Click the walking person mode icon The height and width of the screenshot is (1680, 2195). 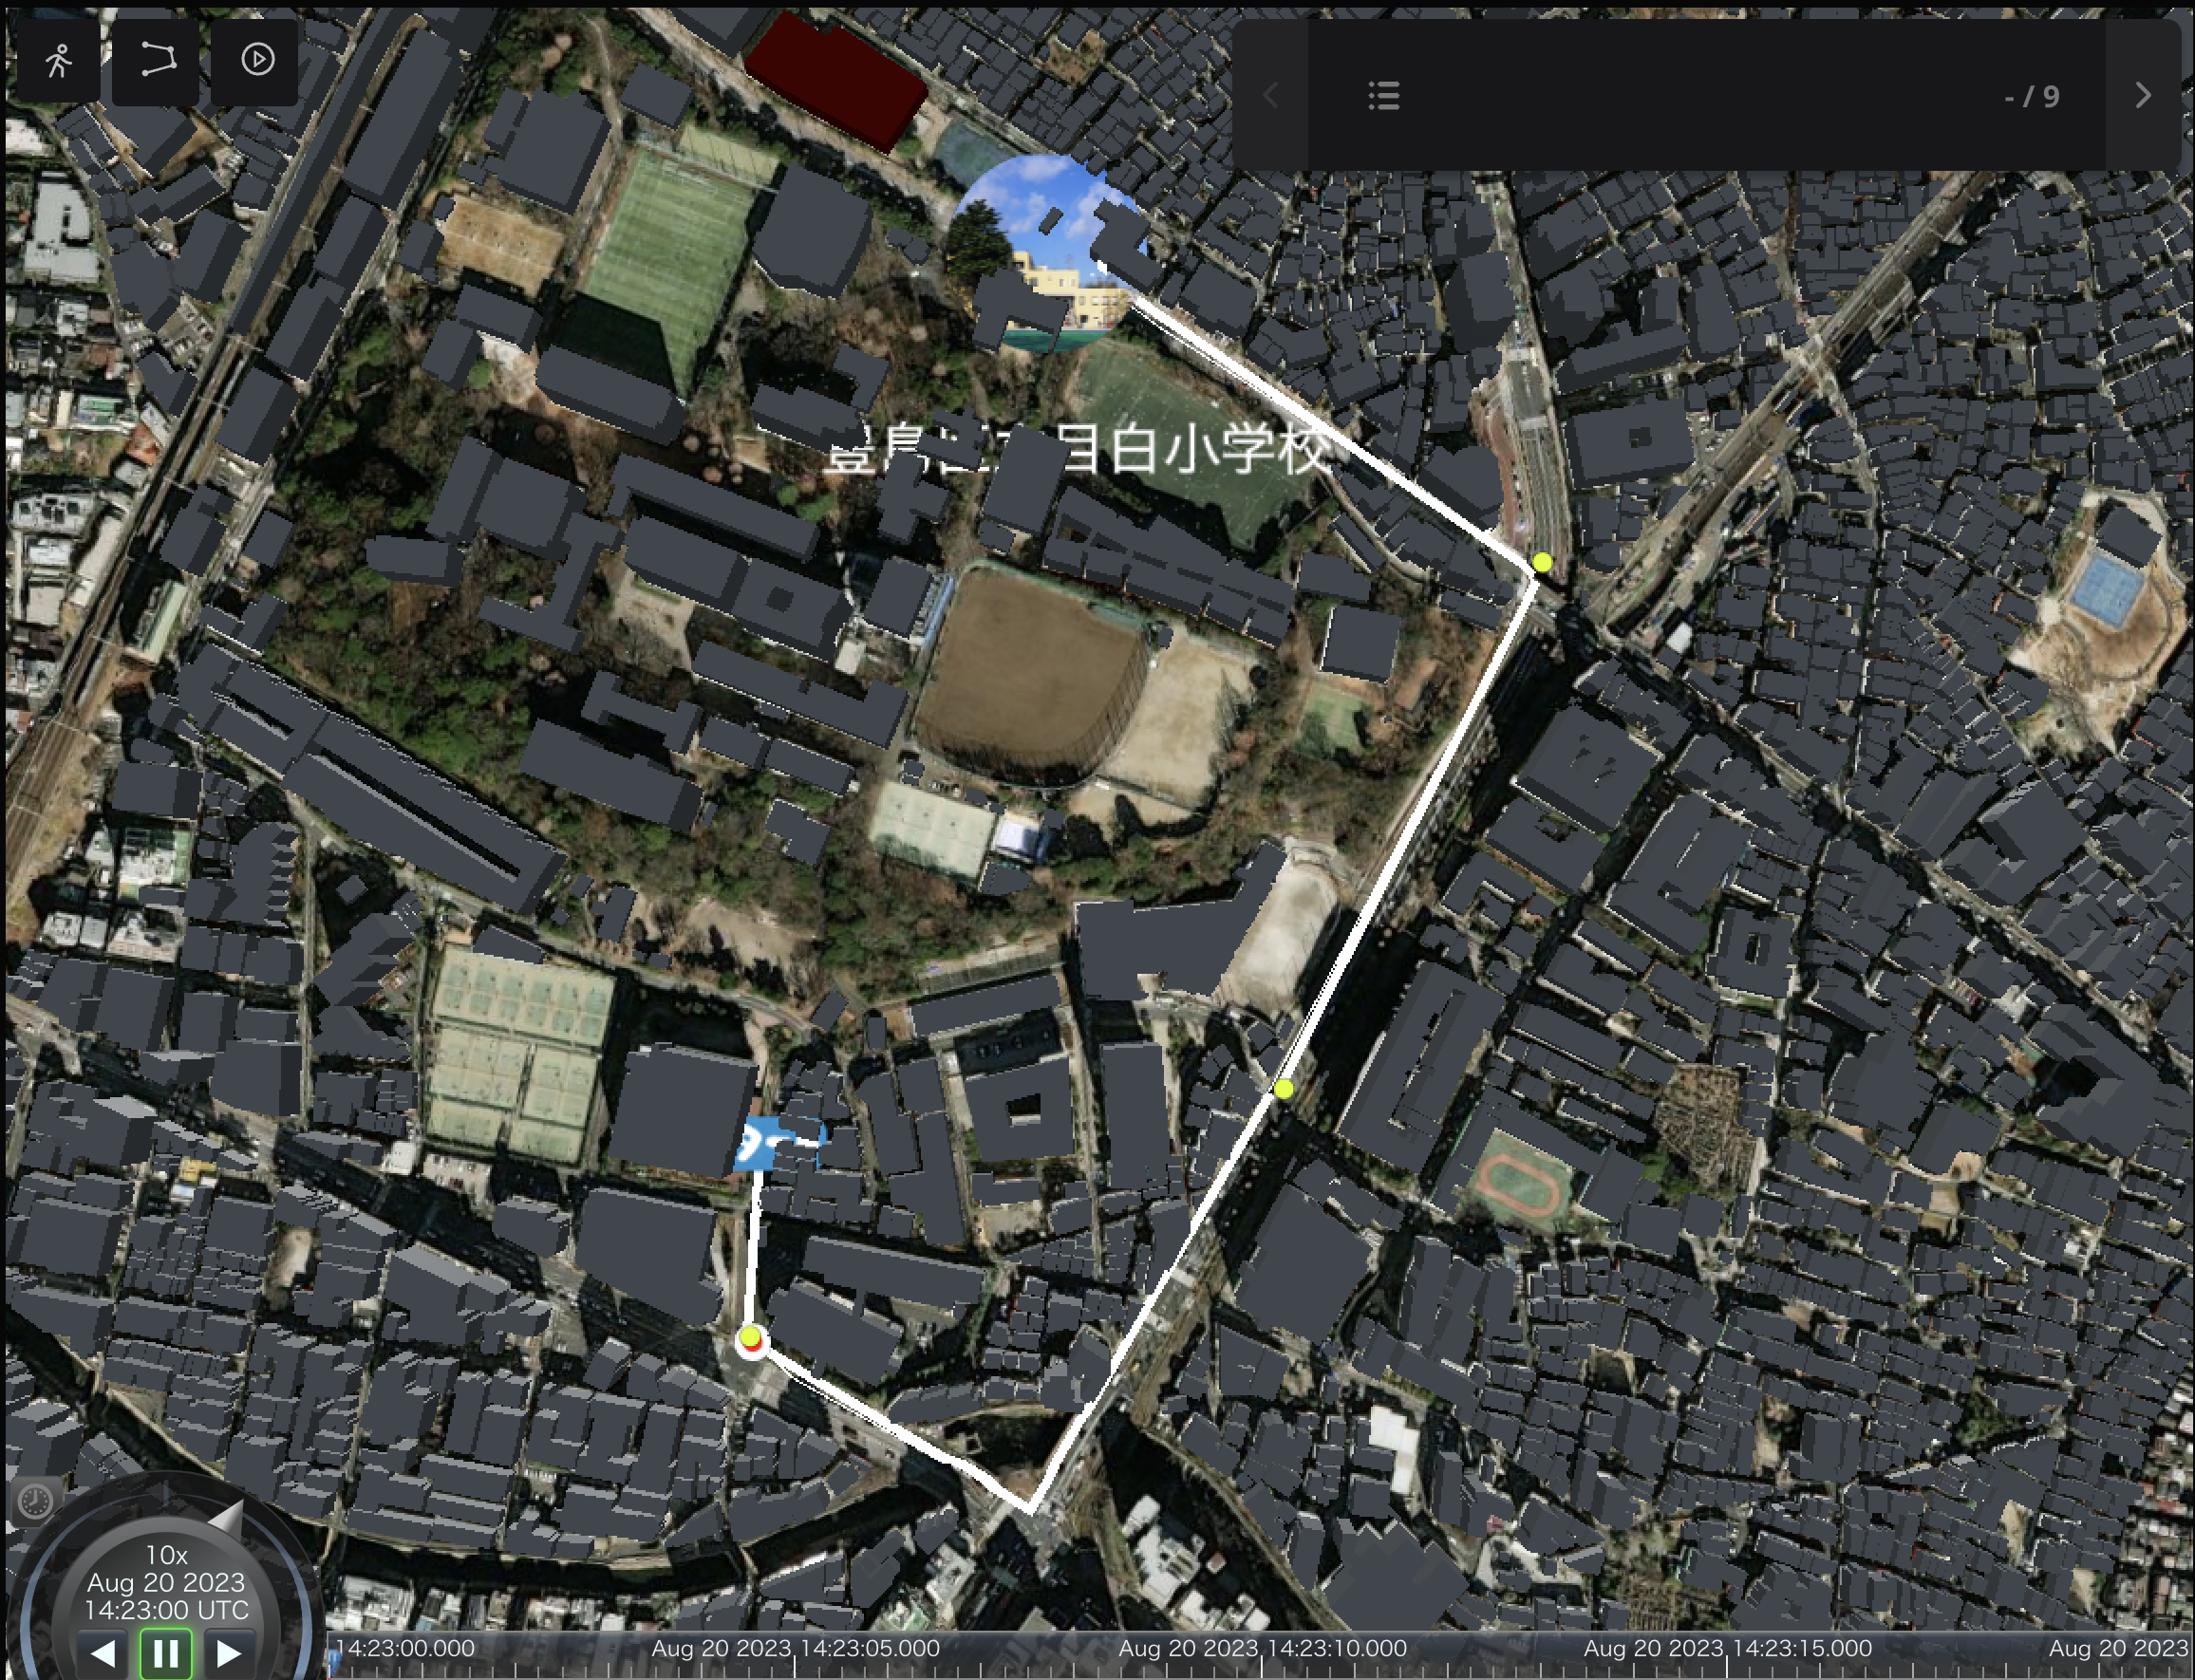click(59, 60)
